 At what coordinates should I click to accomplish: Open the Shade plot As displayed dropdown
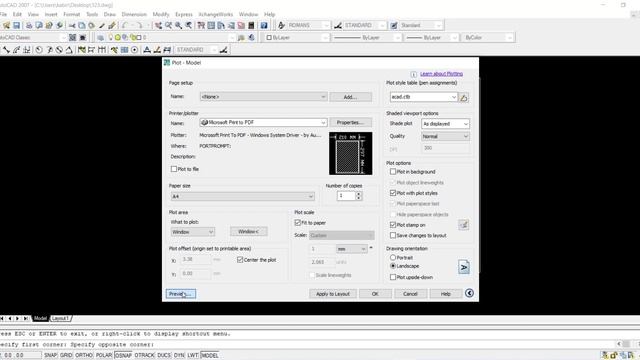[x=445, y=124]
